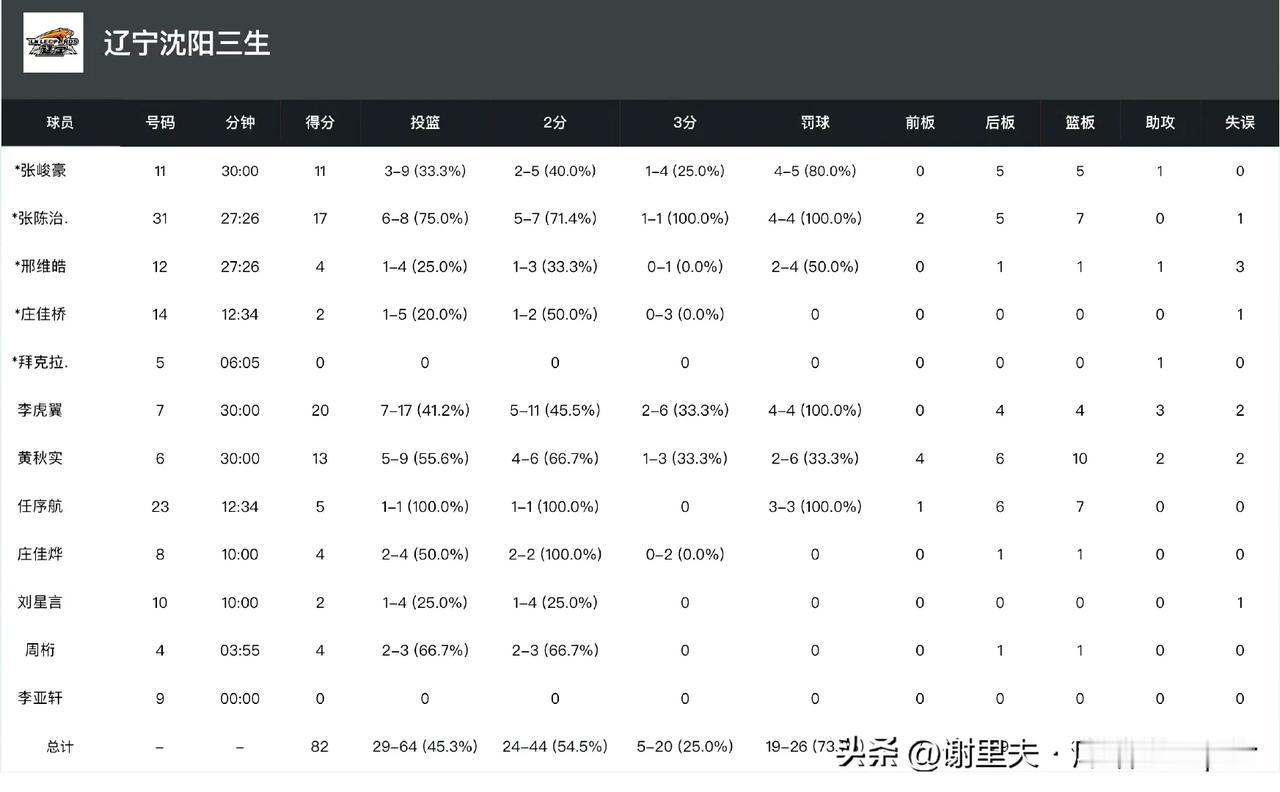Click the 辽宁沈阳三生 team title
This screenshot has height=792, width=1280.
(187, 43)
